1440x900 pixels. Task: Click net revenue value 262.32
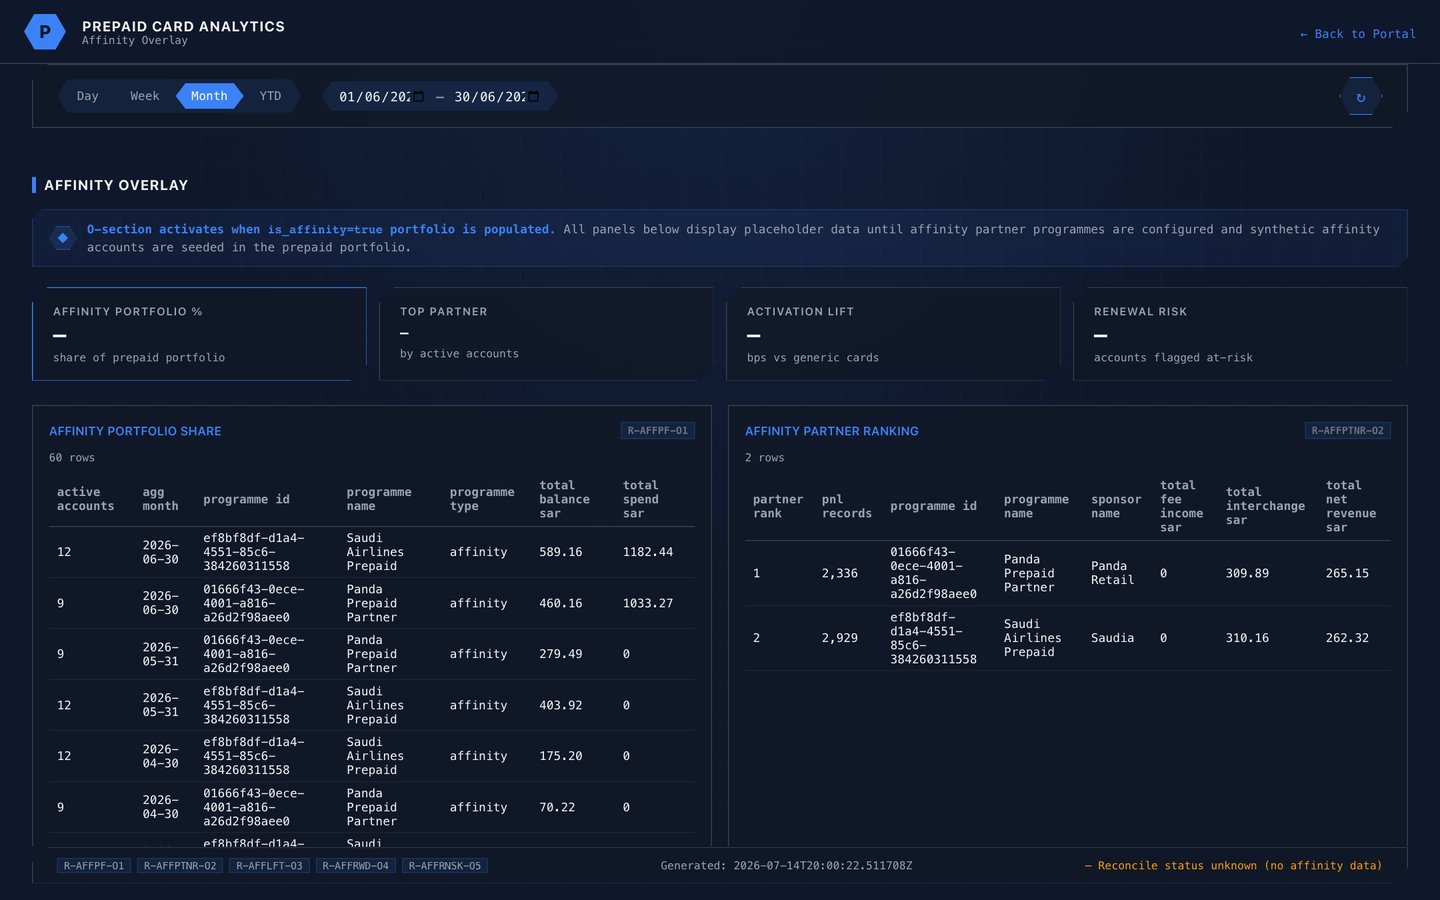[1347, 638]
